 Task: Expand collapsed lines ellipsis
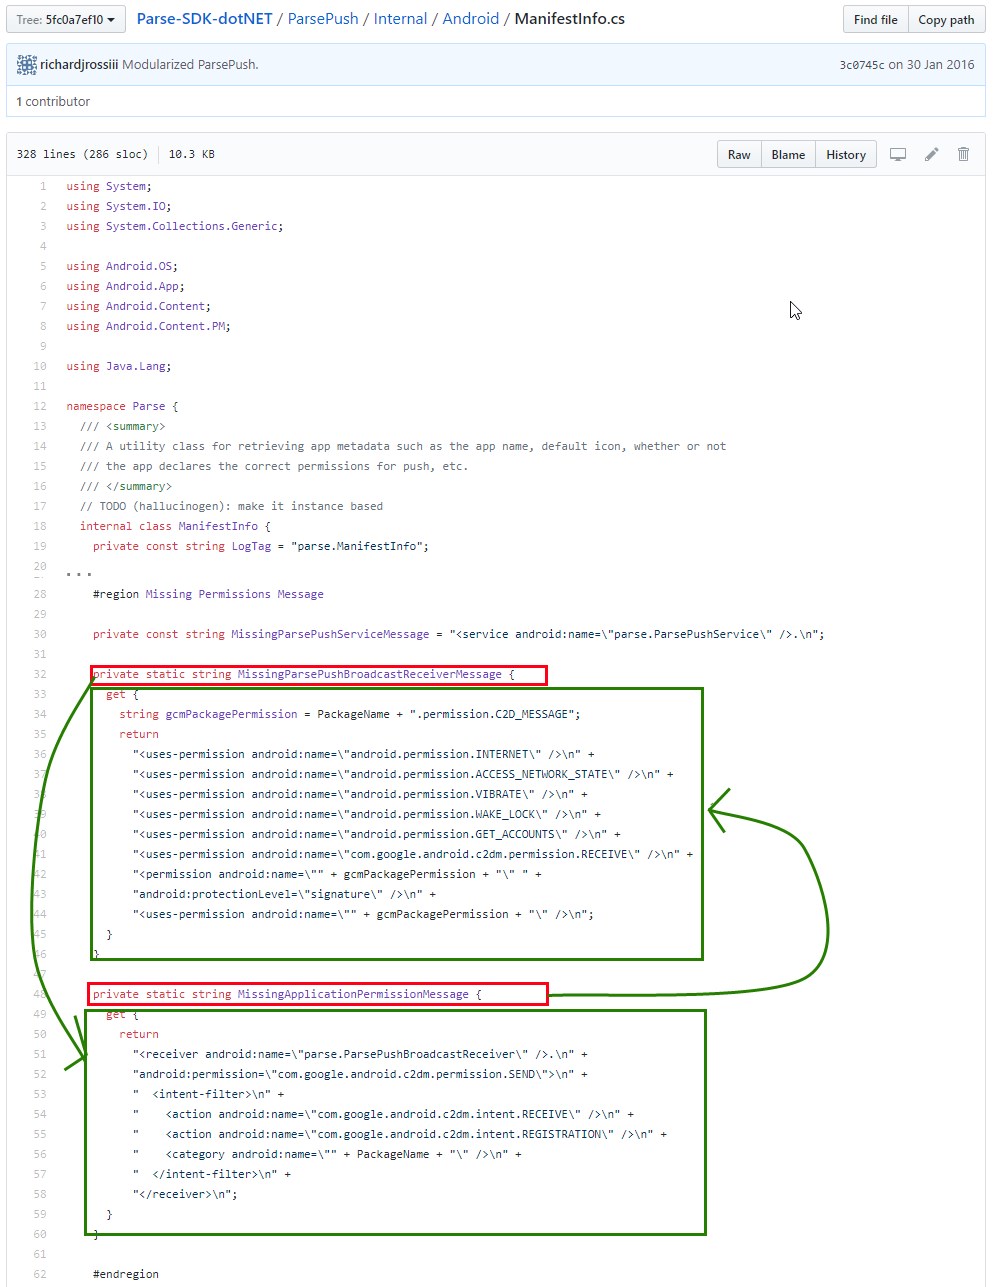[x=79, y=574]
